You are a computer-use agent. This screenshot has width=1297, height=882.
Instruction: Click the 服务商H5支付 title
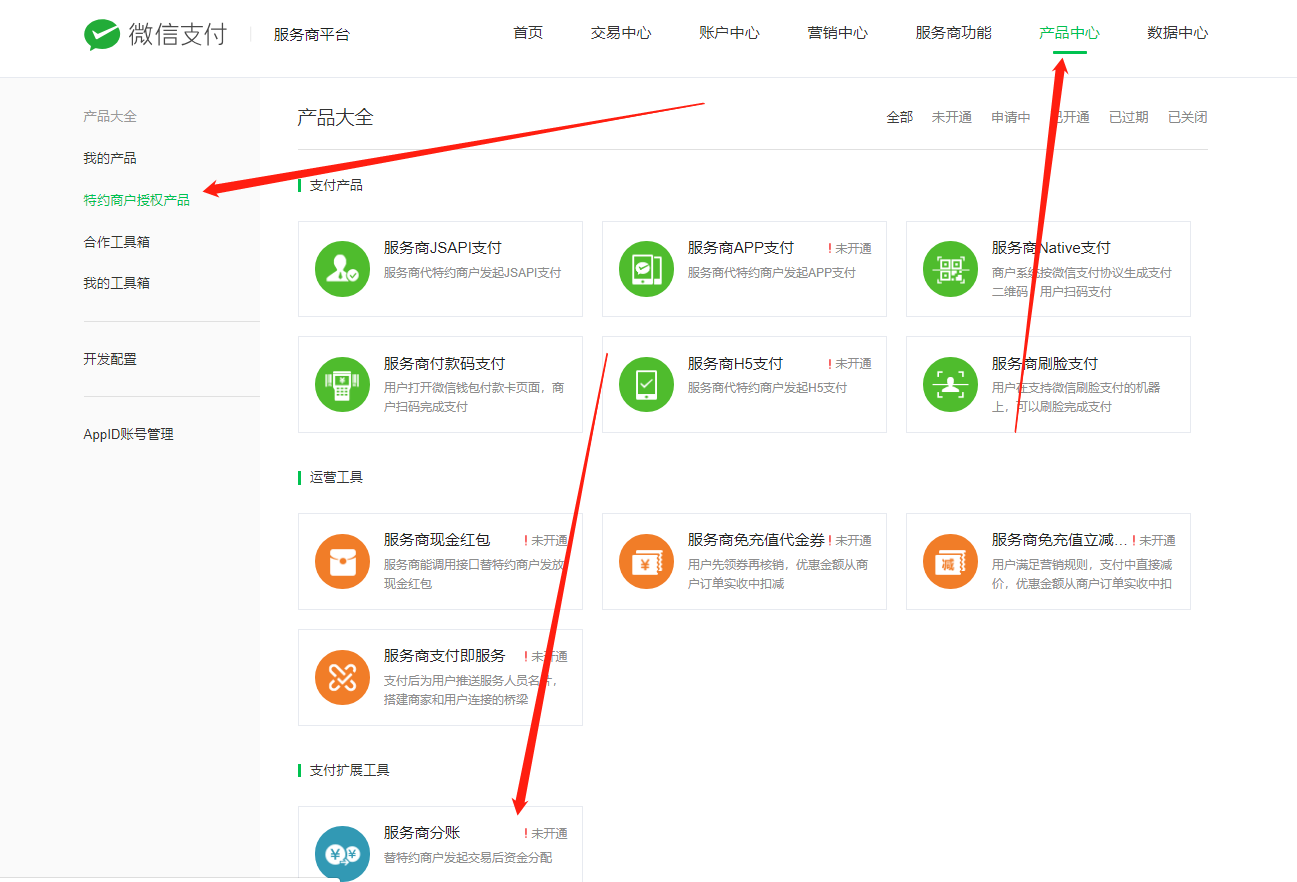point(735,364)
